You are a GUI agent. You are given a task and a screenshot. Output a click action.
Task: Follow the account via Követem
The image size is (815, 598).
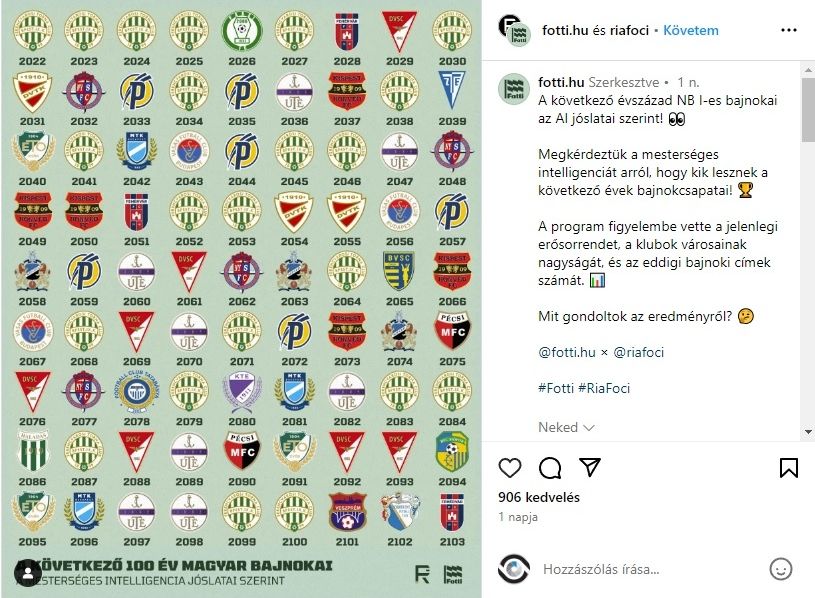coord(691,31)
